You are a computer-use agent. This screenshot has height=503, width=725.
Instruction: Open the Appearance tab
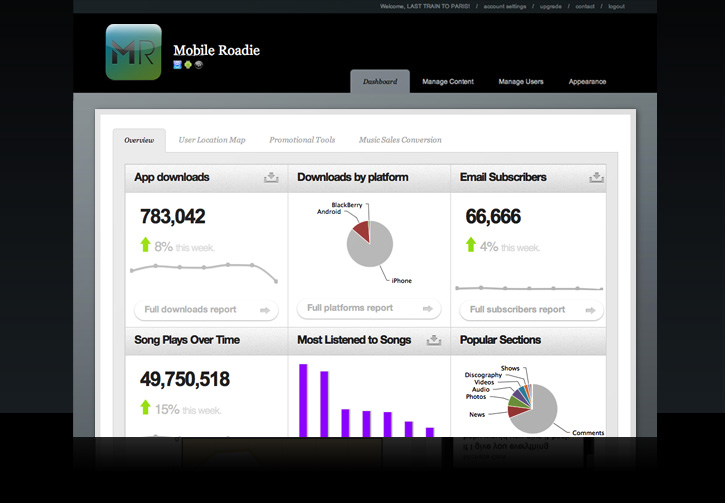(587, 81)
